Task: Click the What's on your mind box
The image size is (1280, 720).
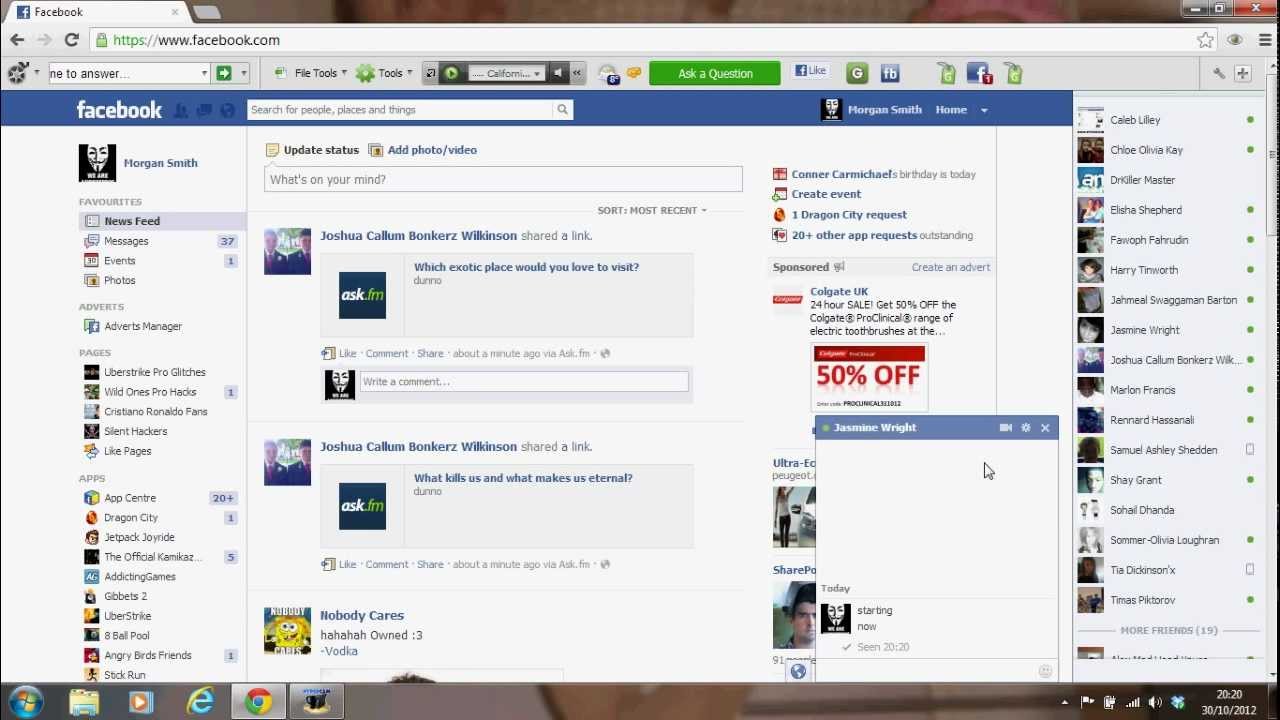Action: point(503,180)
